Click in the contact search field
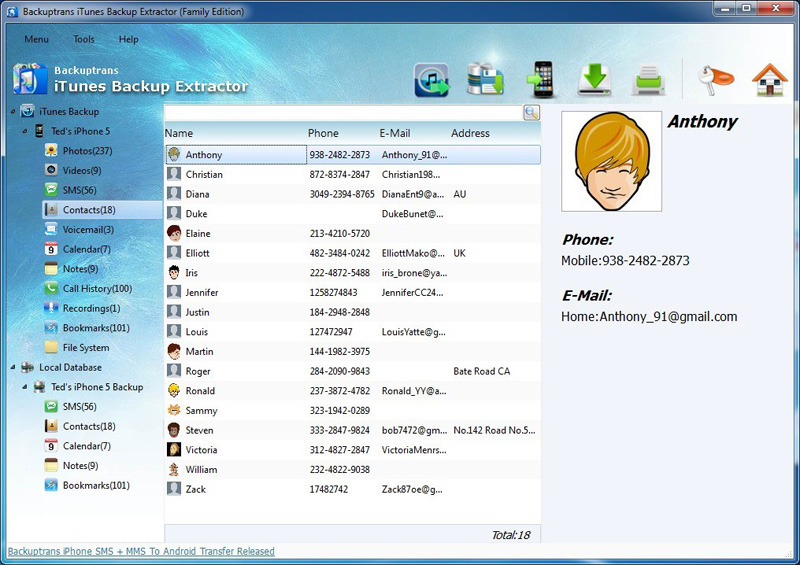Screen dimensions: 800x565 [x=343, y=113]
